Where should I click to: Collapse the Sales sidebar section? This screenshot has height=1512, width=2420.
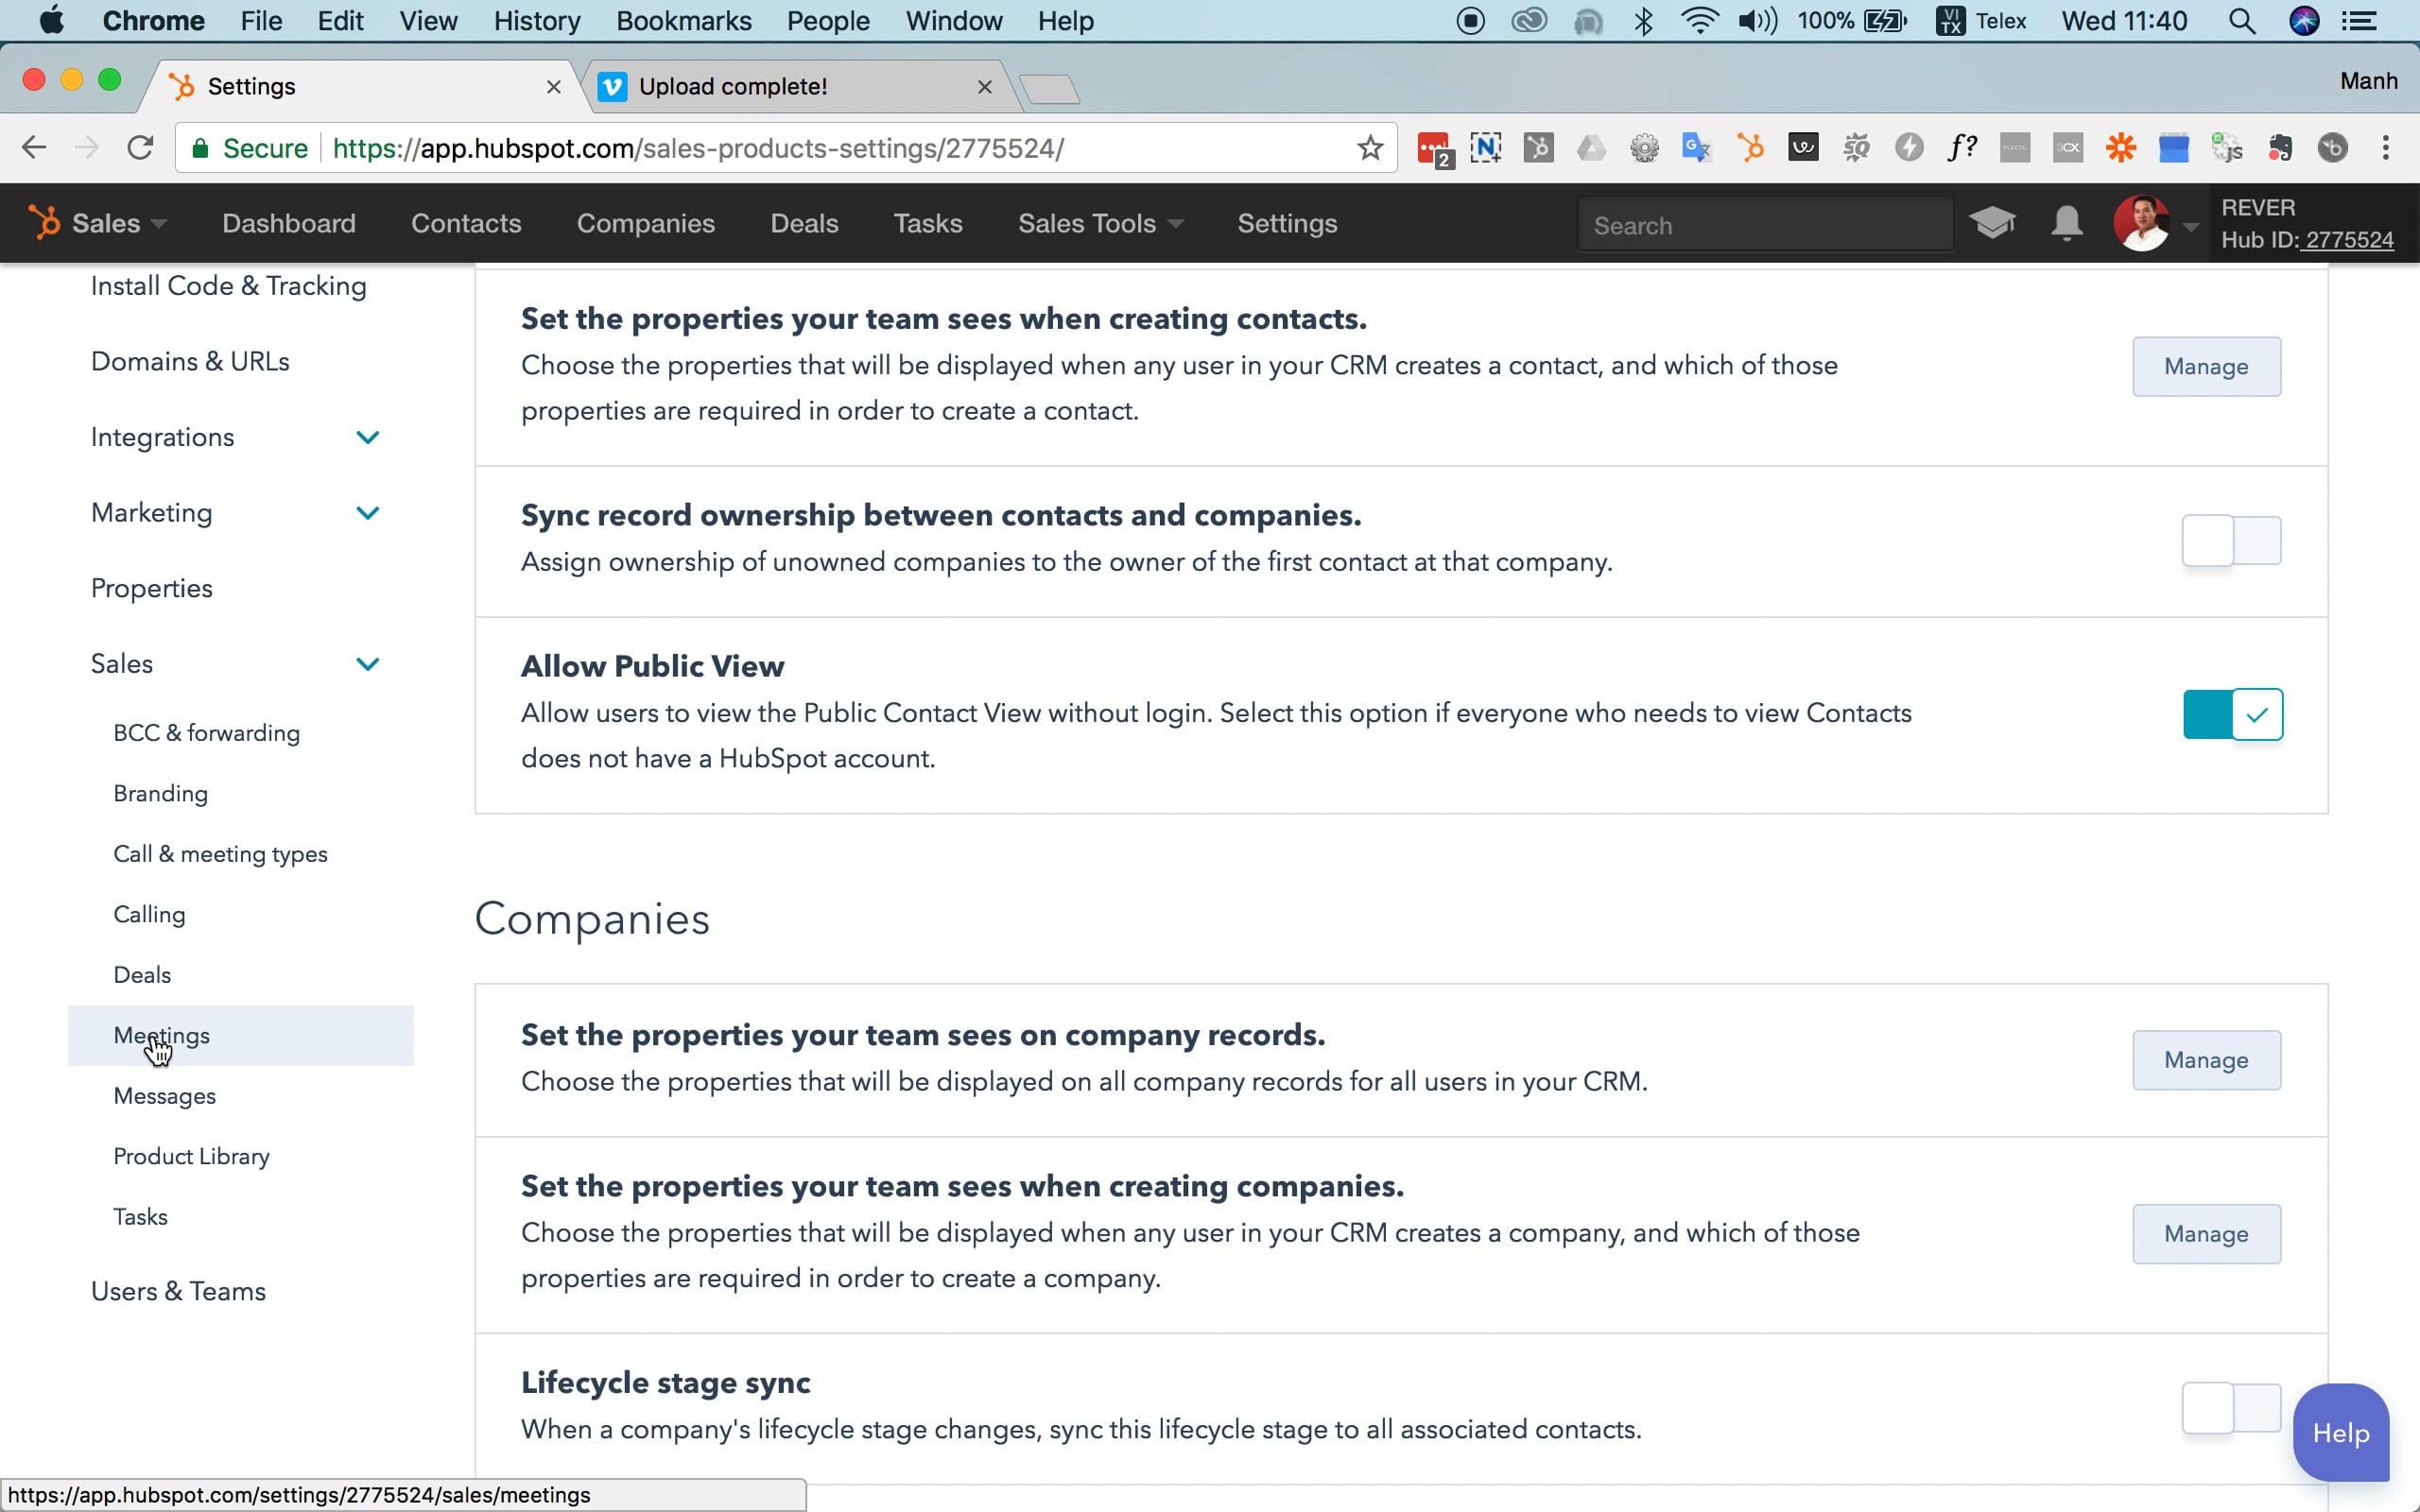[x=367, y=664]
